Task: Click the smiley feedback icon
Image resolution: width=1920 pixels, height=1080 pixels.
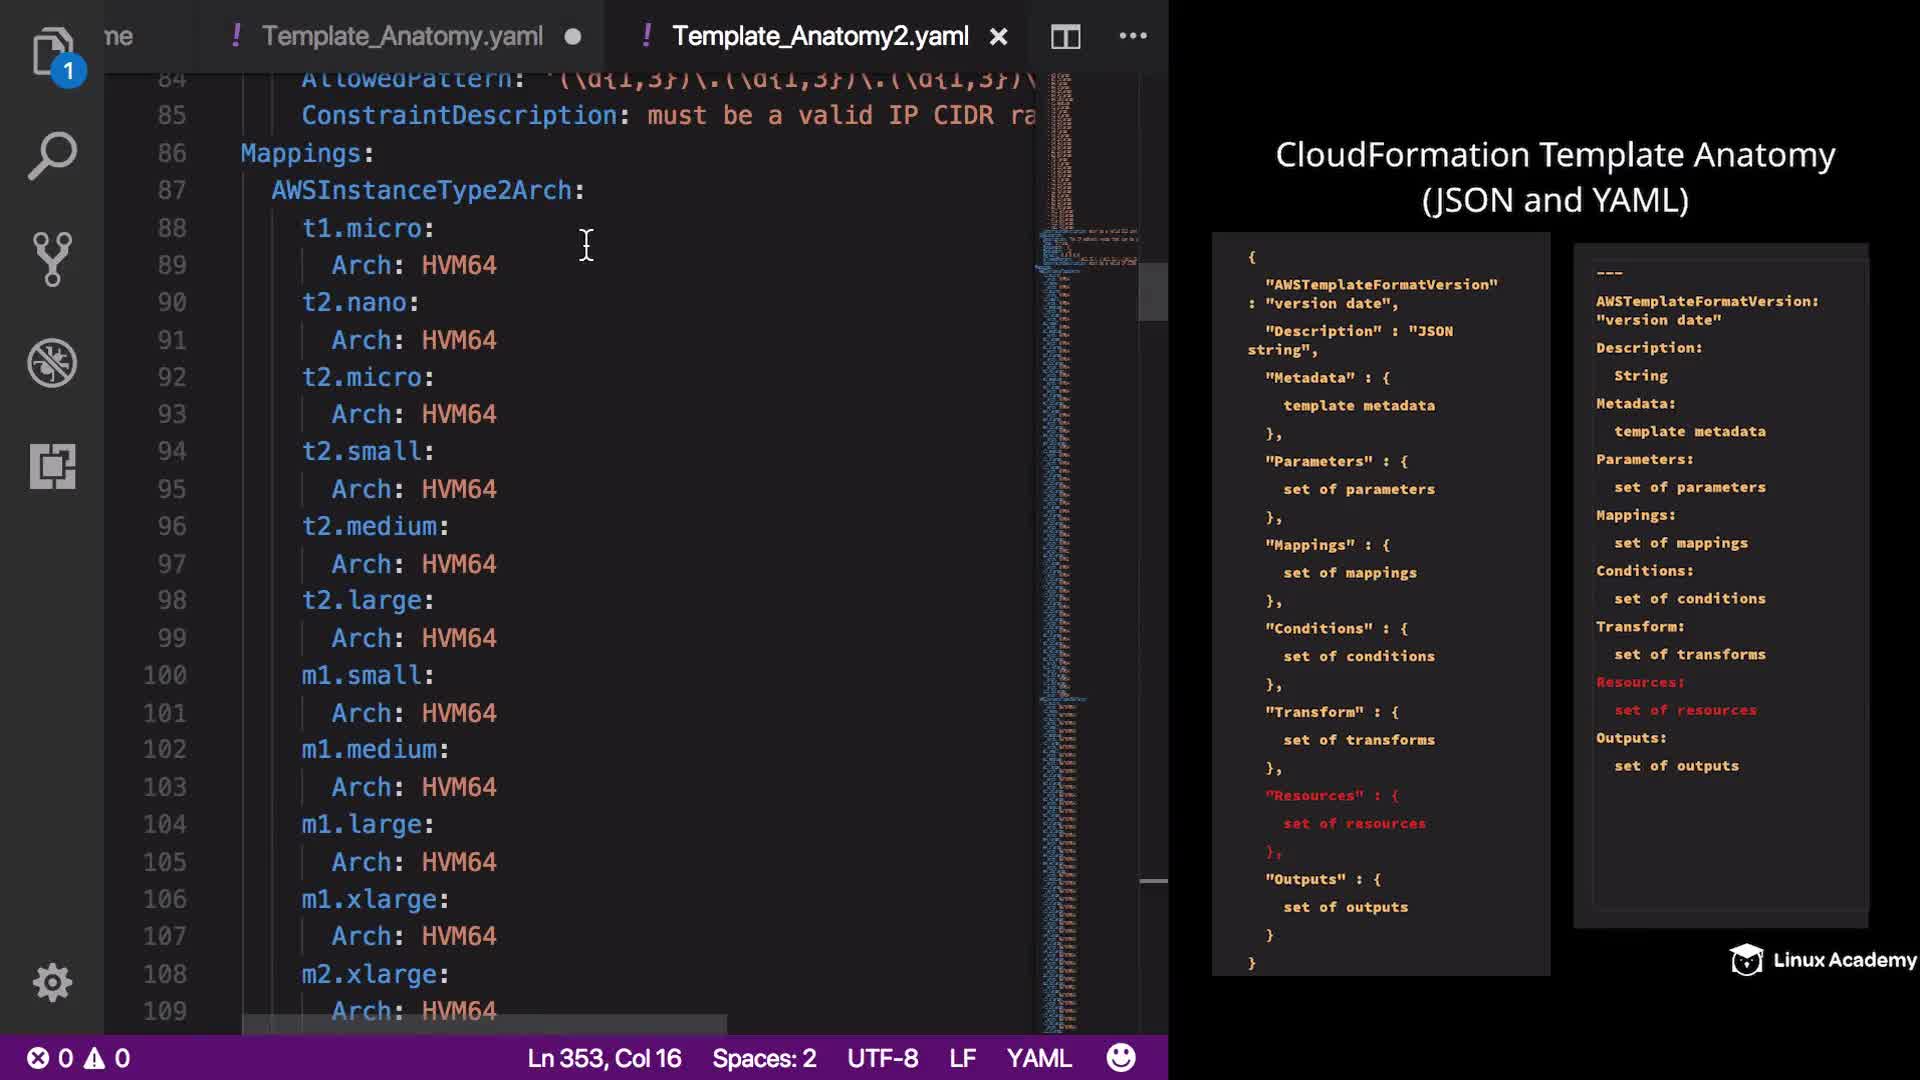Action: 1121,1058
